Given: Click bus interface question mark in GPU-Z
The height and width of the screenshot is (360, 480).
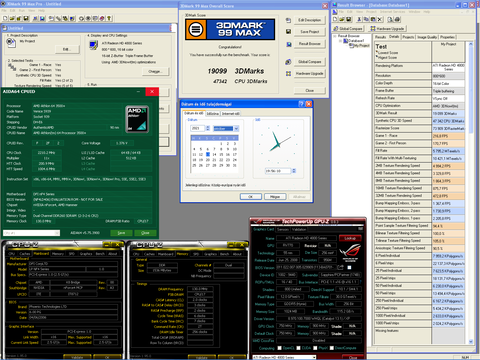Looking at the screenshot, I should coord(361,282).
